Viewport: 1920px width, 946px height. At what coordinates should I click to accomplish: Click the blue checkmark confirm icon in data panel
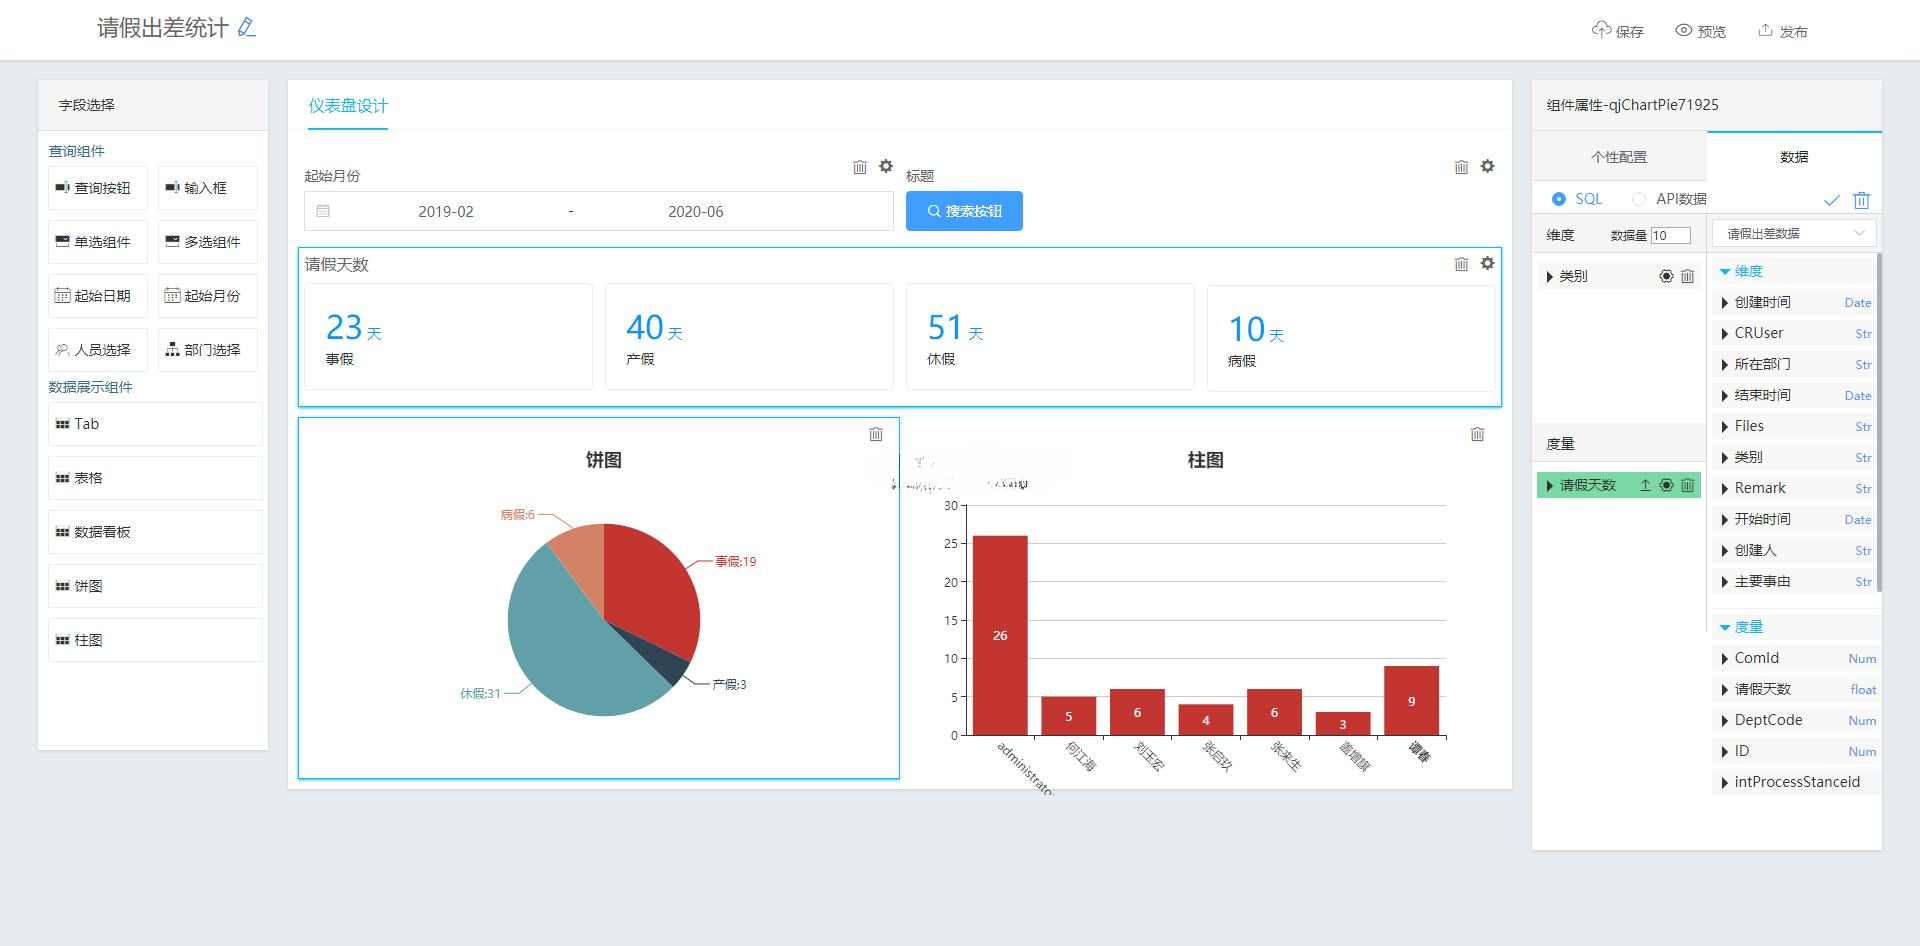(1831, 200)
